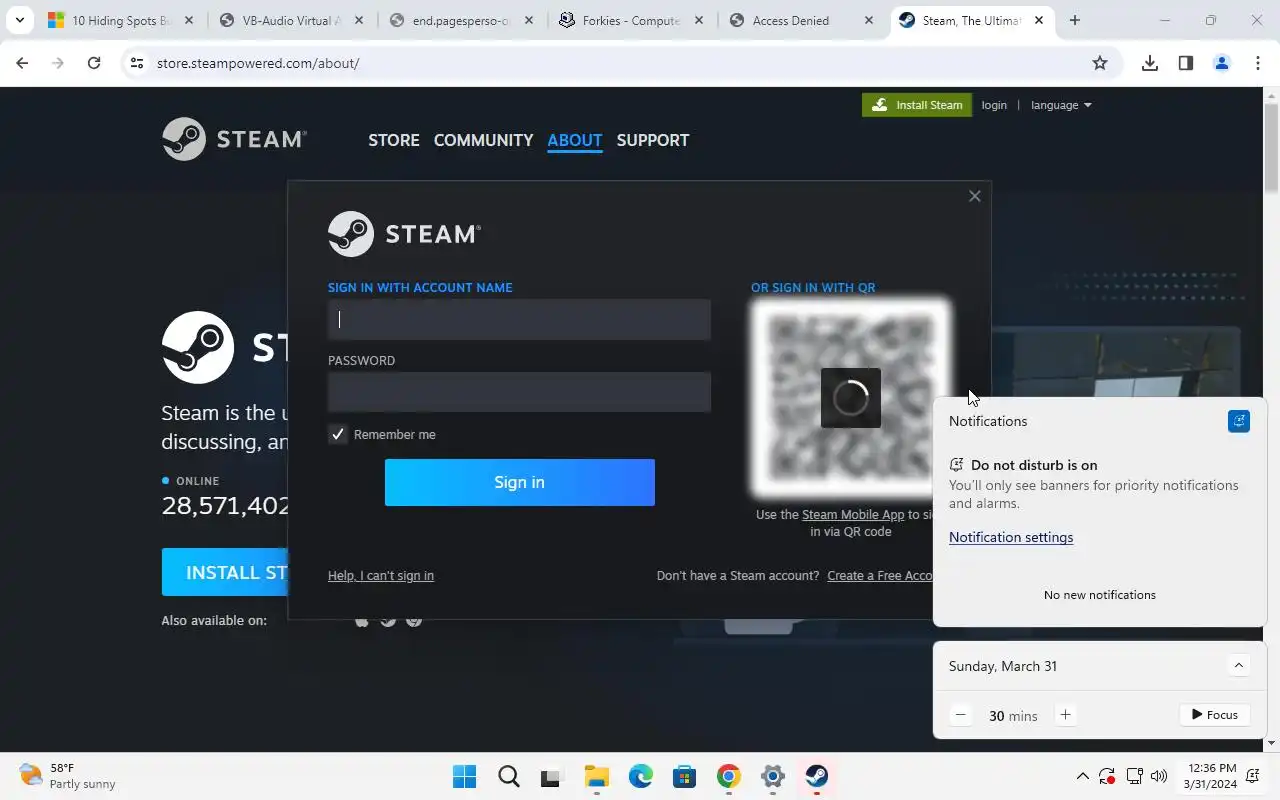Open the volume speaker tray icon

(1159, 776)
